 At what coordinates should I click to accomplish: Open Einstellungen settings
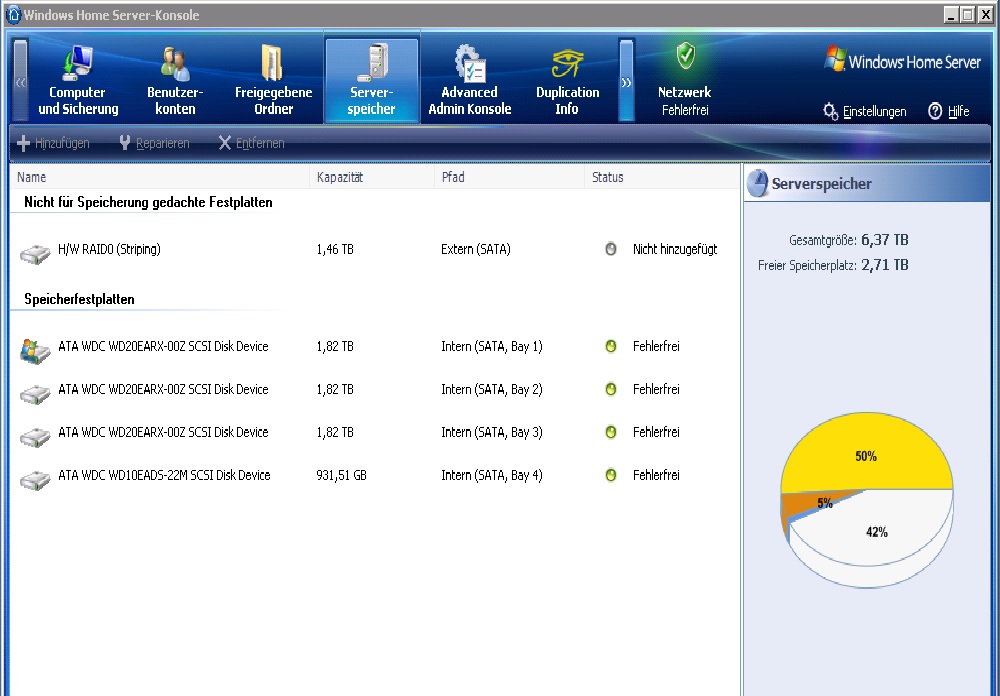pyautogui.click(x=865, y=111)
